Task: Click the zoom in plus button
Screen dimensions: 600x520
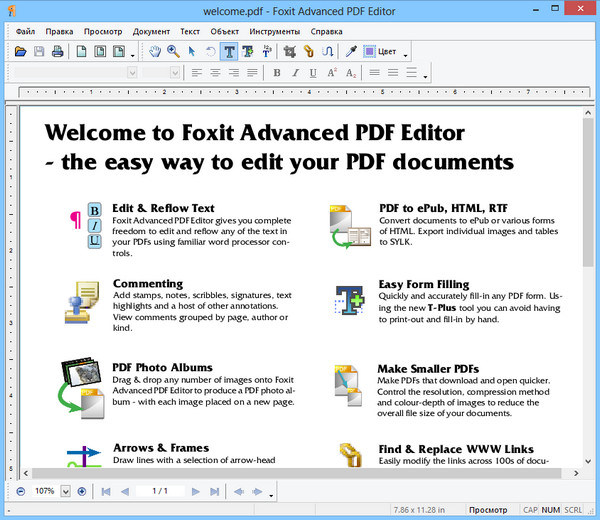Action: (x=82, y=491)
